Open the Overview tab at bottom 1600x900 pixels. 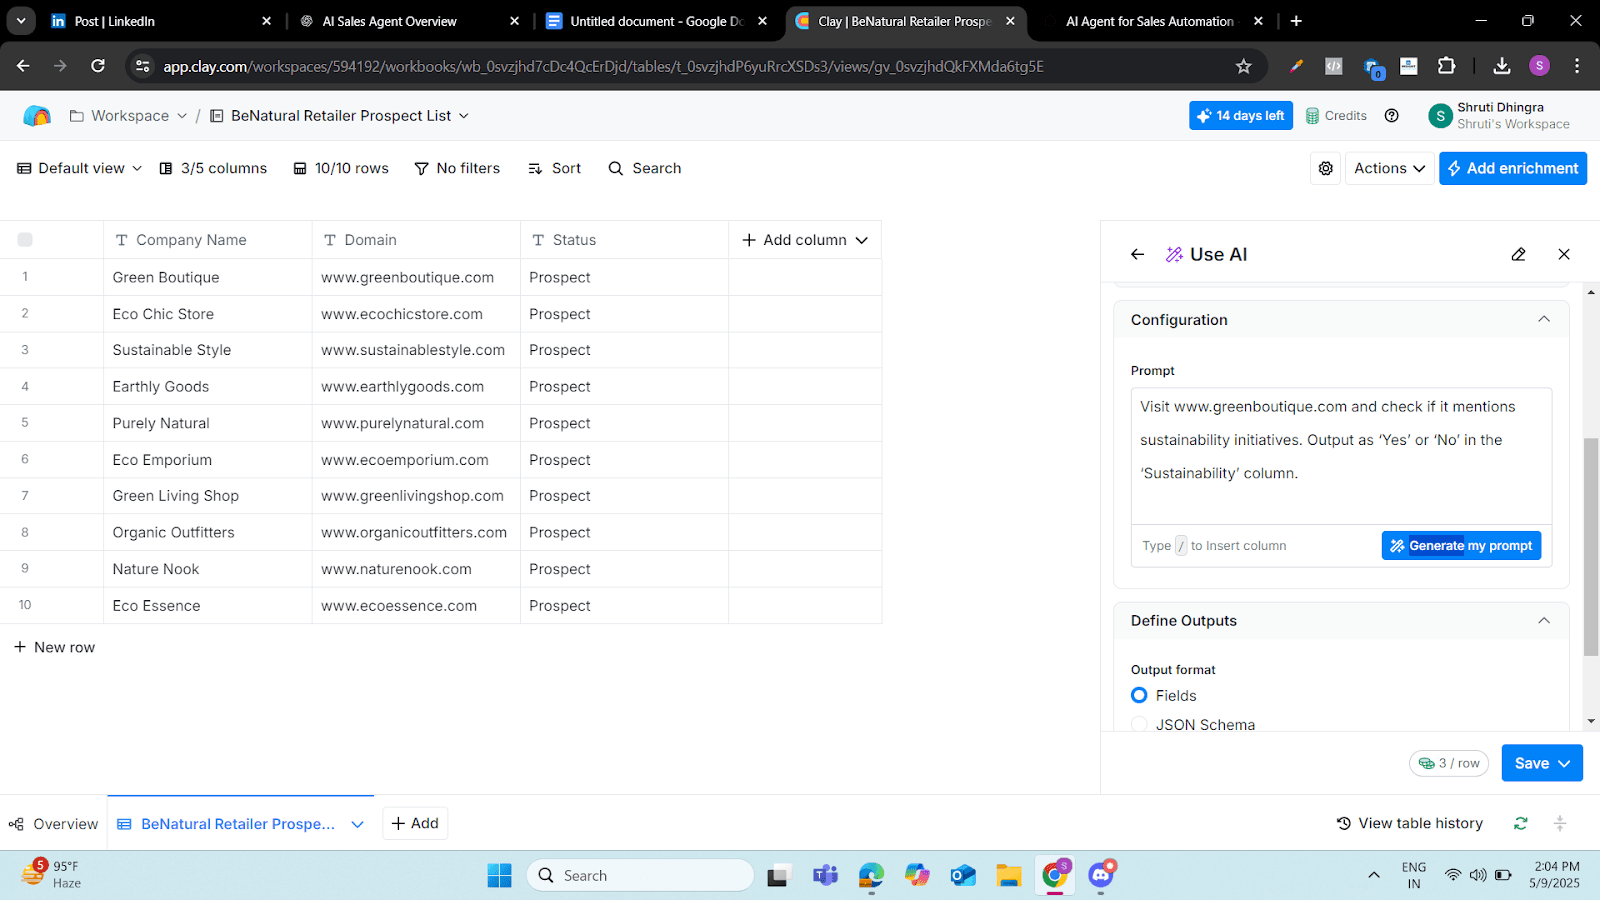click(x=54, y=824)
